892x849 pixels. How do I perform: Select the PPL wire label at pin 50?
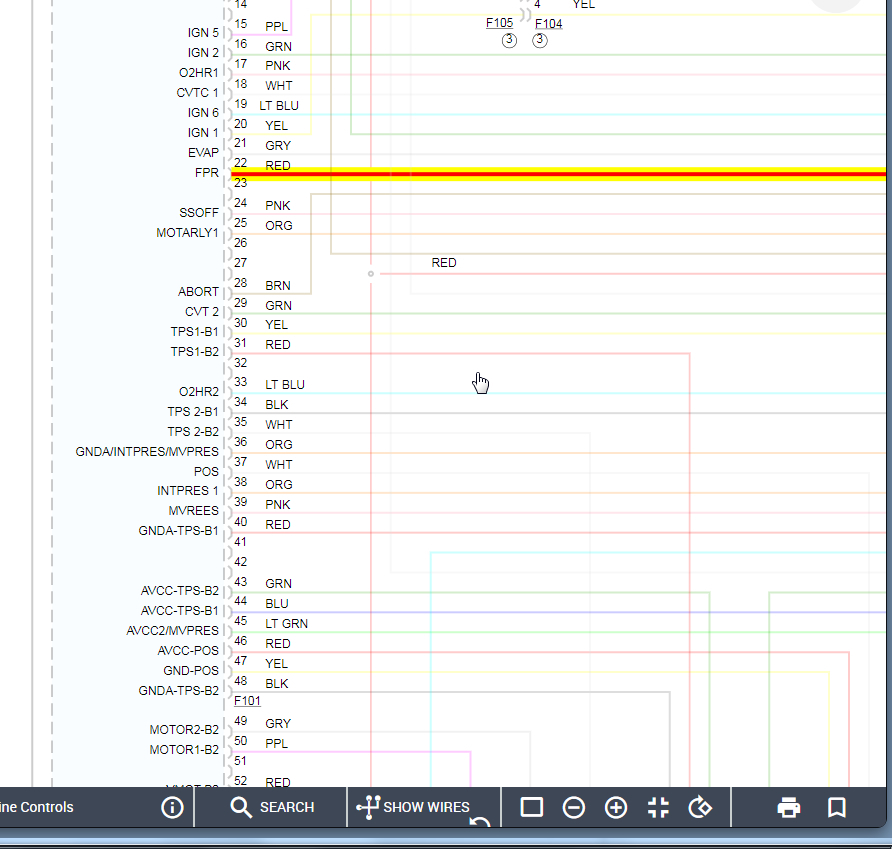pyautogui.click(x=276, y=743)
